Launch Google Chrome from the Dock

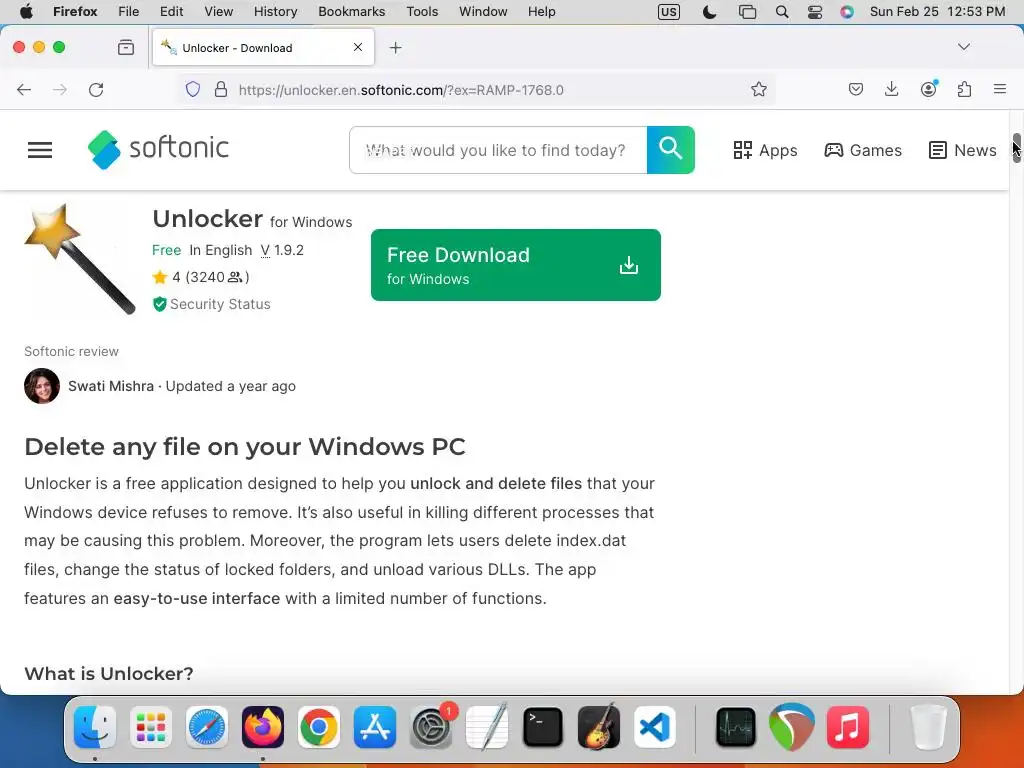[319, 727]
